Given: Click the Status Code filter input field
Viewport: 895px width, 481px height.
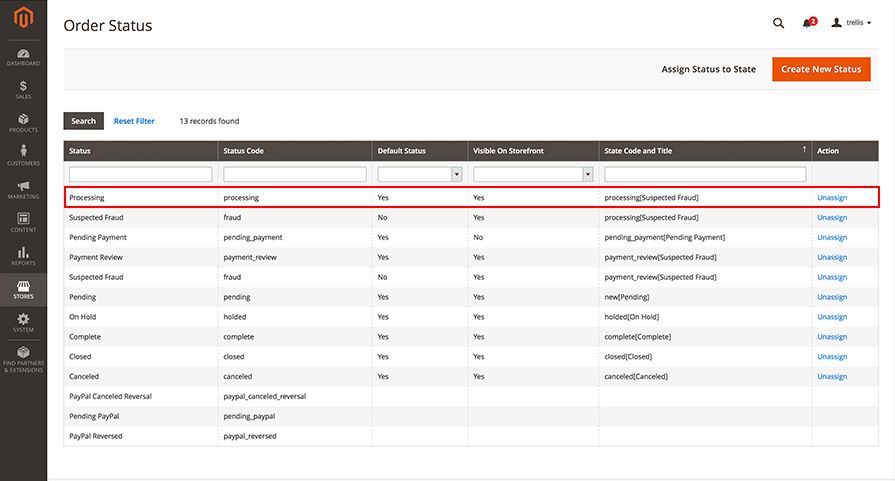Looking at the screenshot, I should tap(295, 174).
